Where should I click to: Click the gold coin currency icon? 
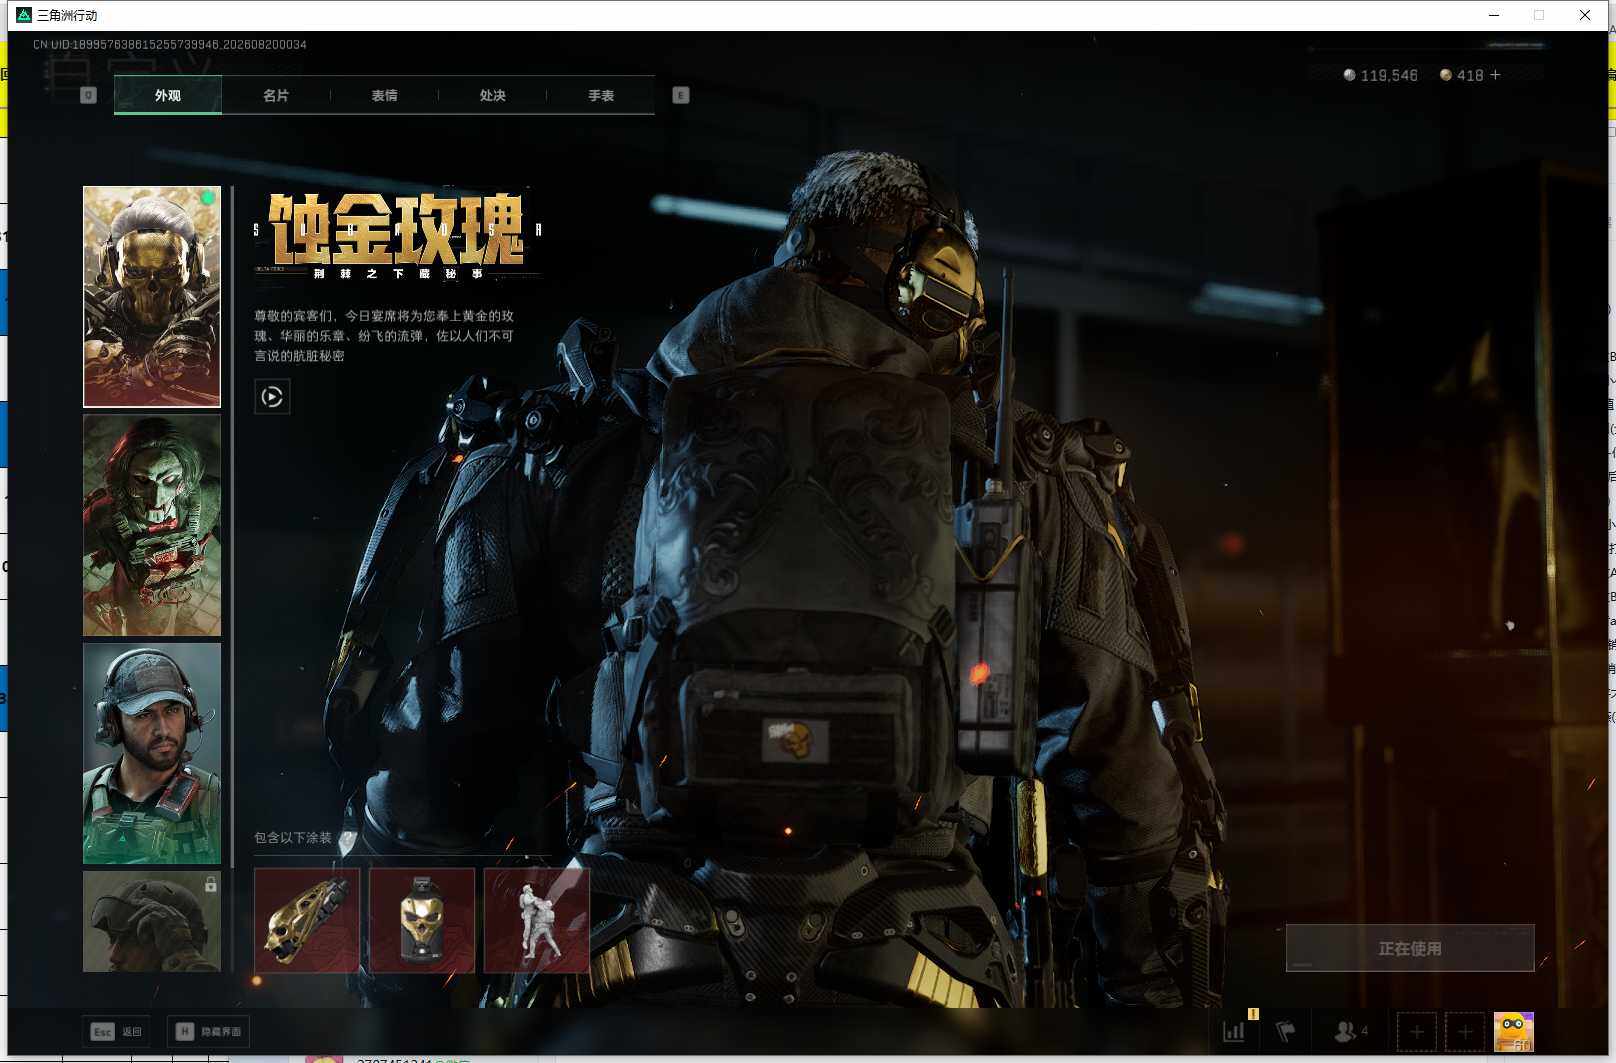[1446, 75]
